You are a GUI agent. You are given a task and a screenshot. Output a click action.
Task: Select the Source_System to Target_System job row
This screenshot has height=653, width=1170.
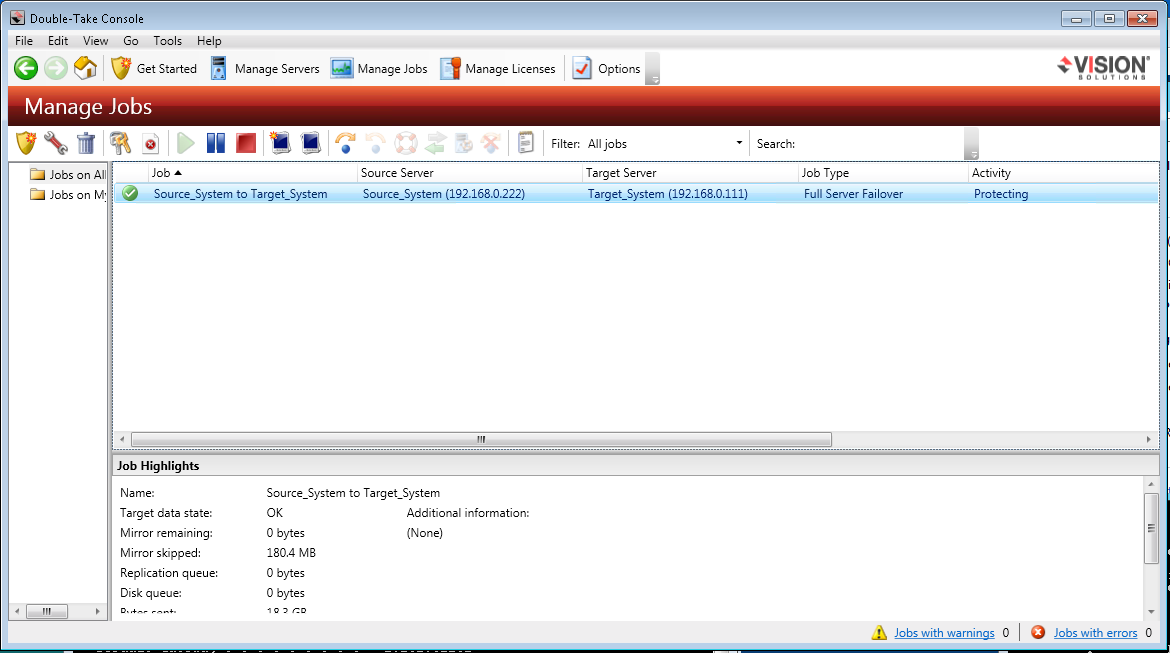click(240, 194)
